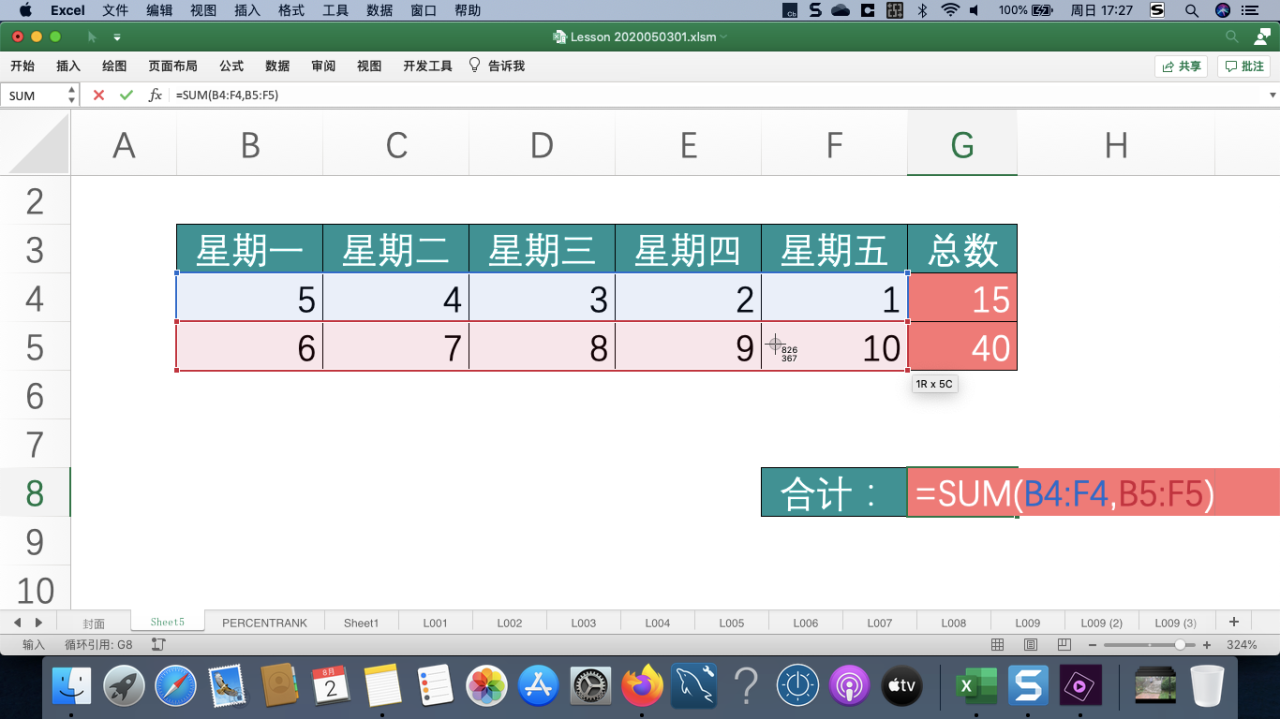Open the insert function fx dialog

coord(155,95)
